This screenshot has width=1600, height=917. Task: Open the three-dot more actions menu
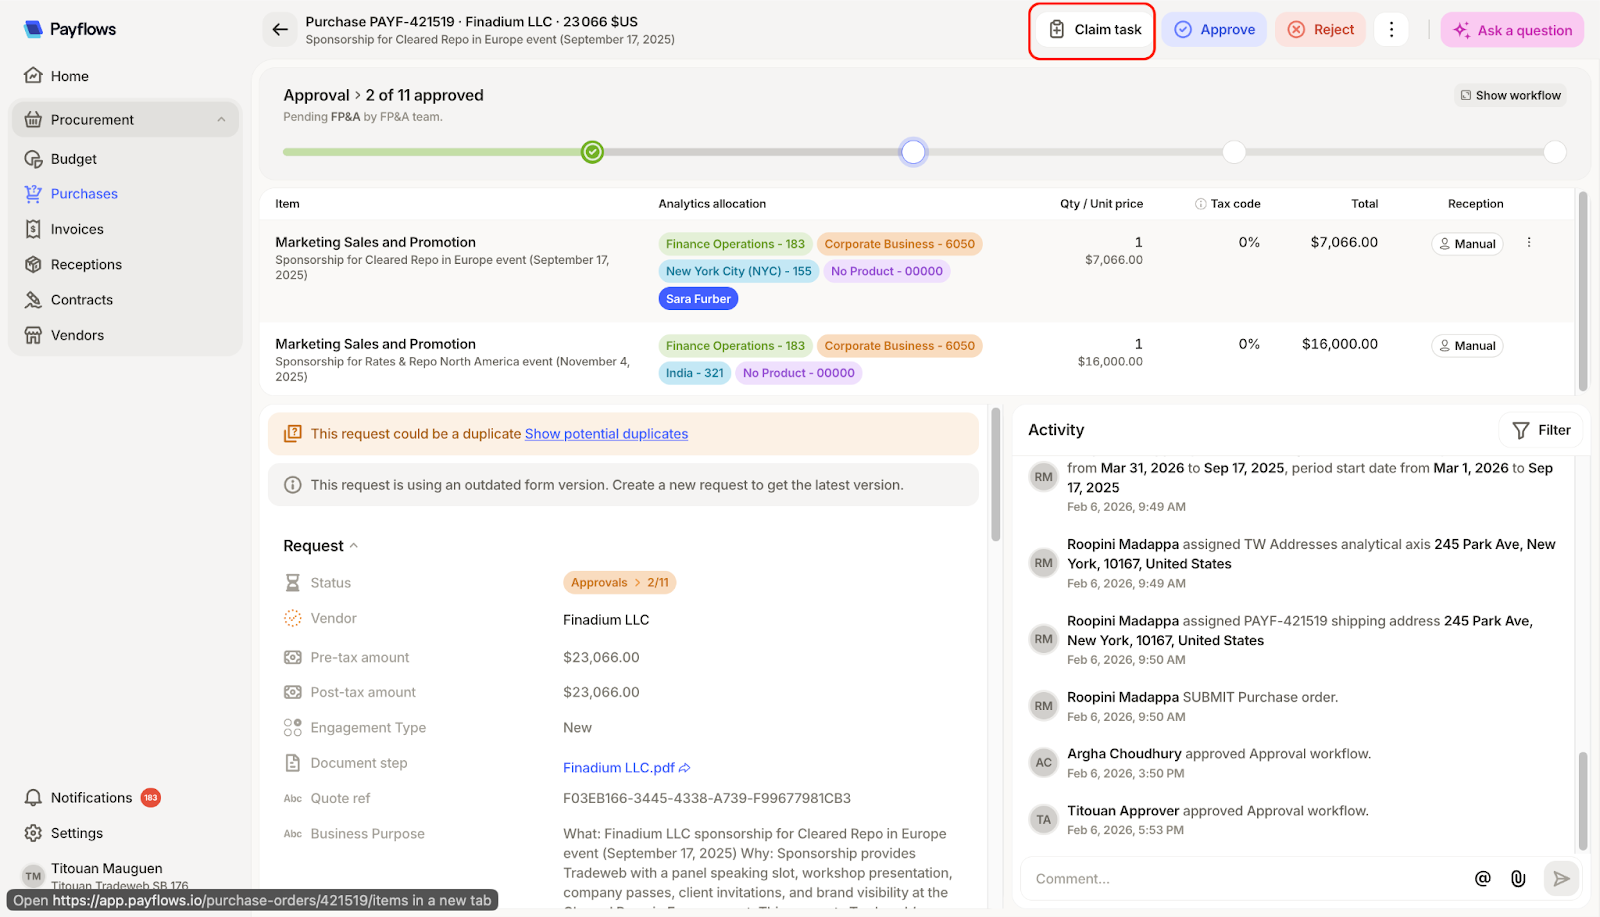[x=1391, y=30]
